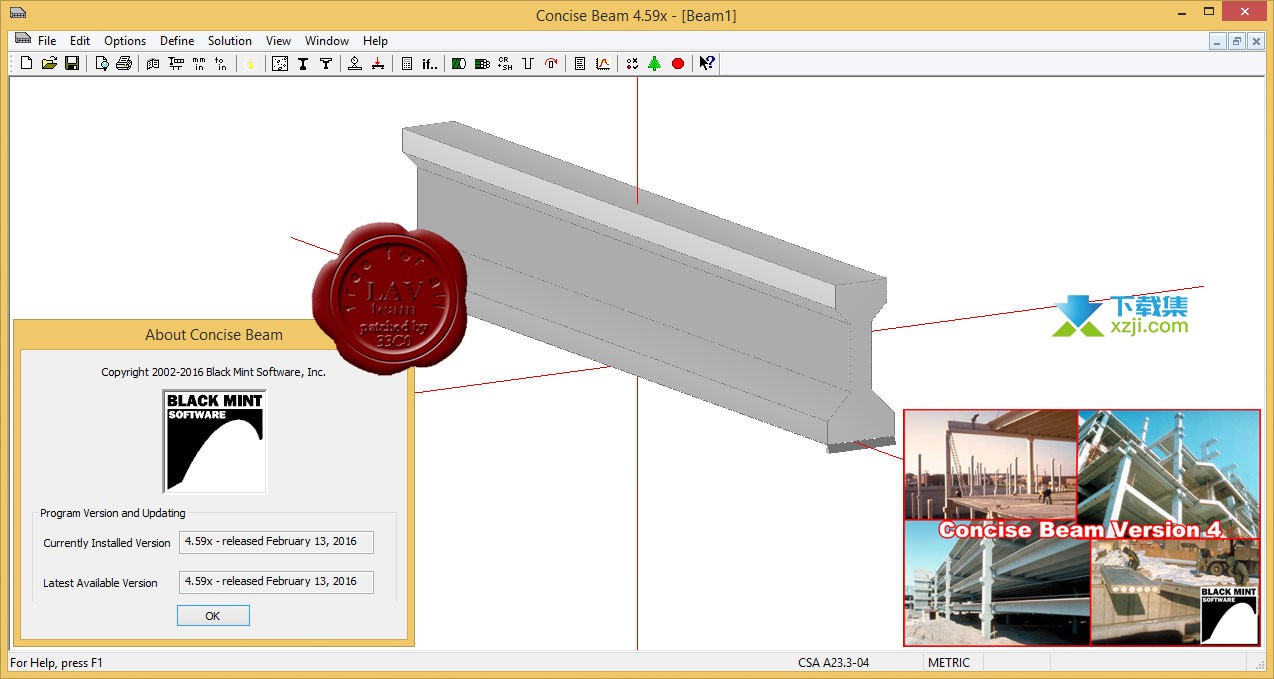
Task: Click the Currently Installed Version field
Action: pos(276,542)
